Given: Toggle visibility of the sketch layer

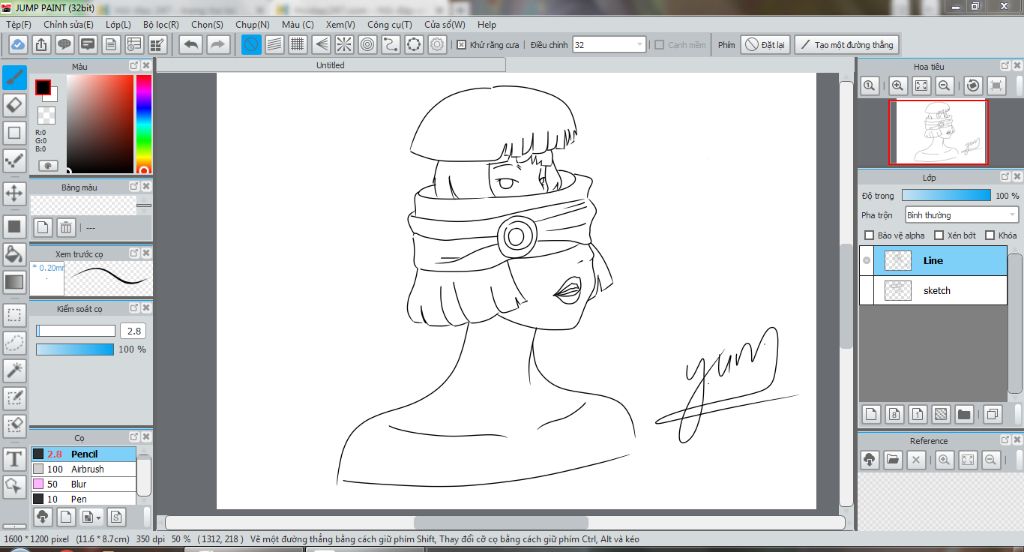Looking at the screenshot, I should [867, 290].
